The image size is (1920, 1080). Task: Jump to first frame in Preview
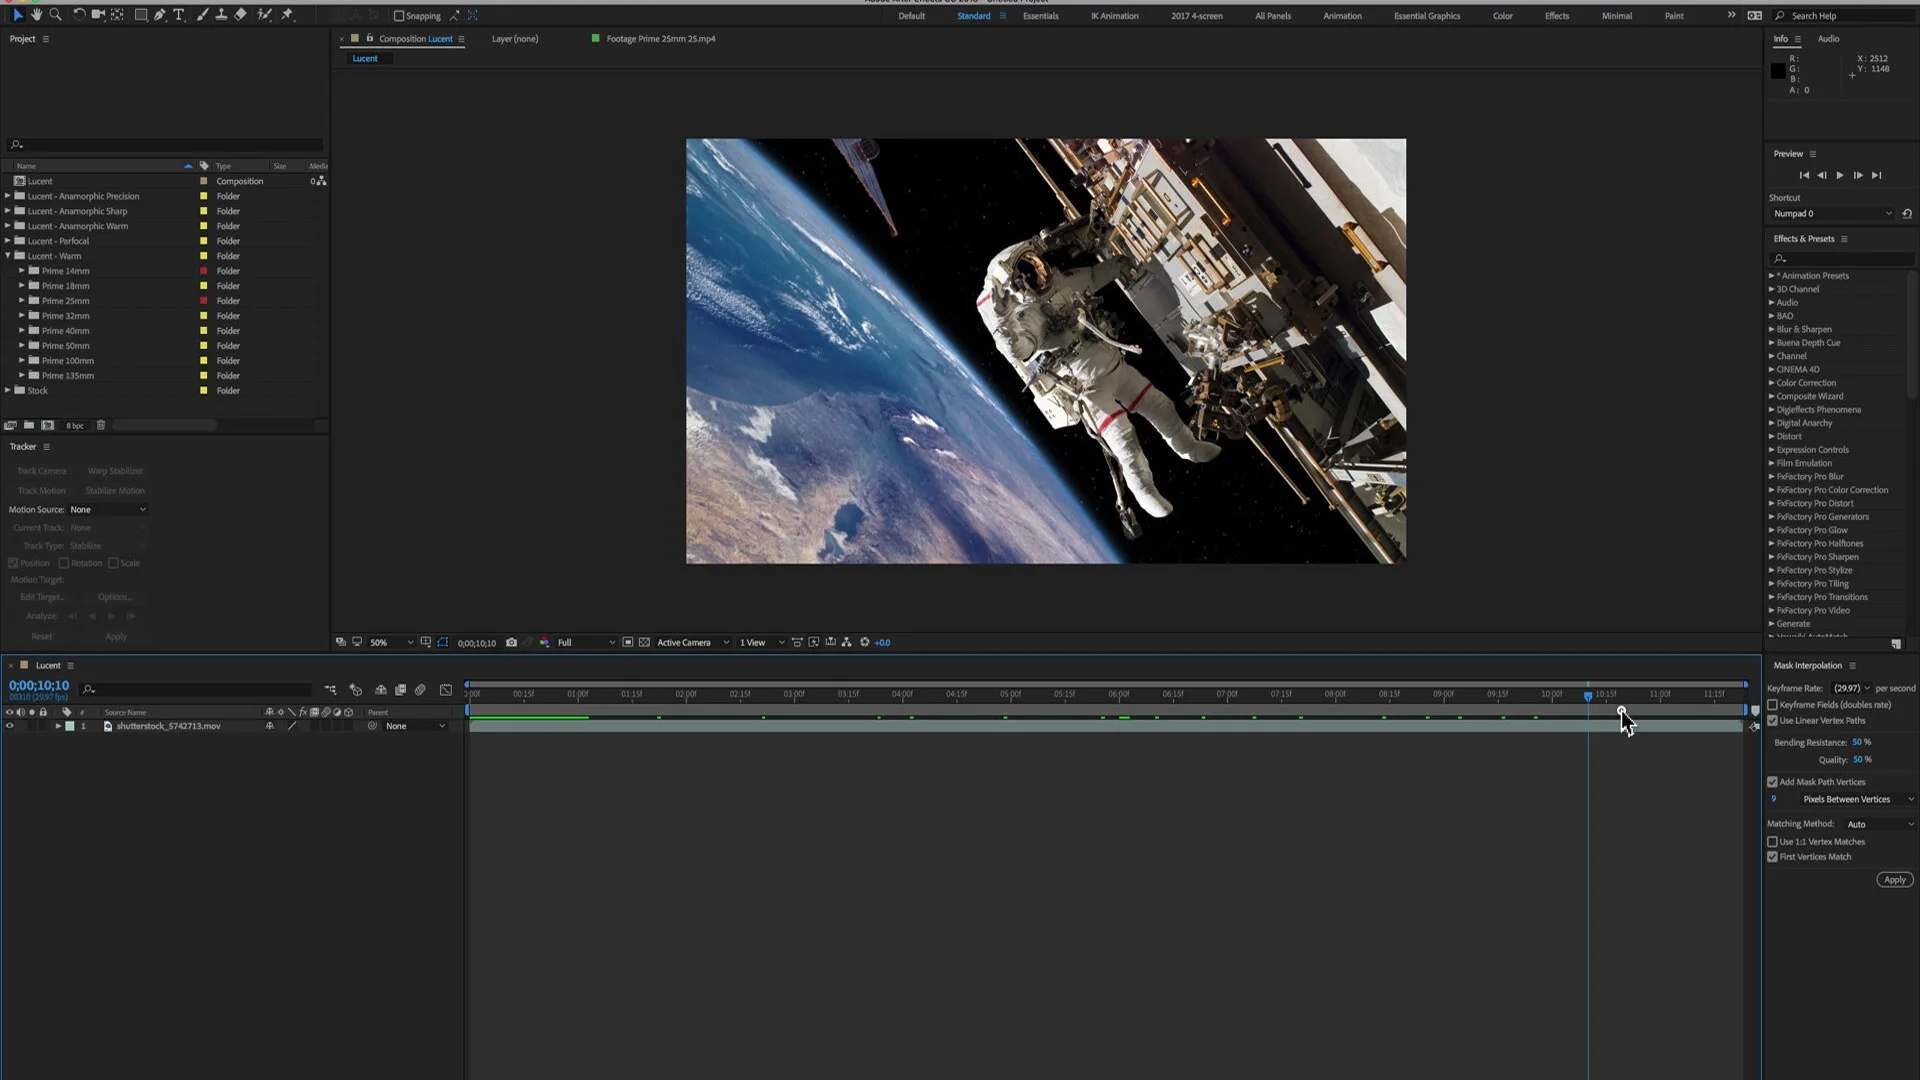1804,176
